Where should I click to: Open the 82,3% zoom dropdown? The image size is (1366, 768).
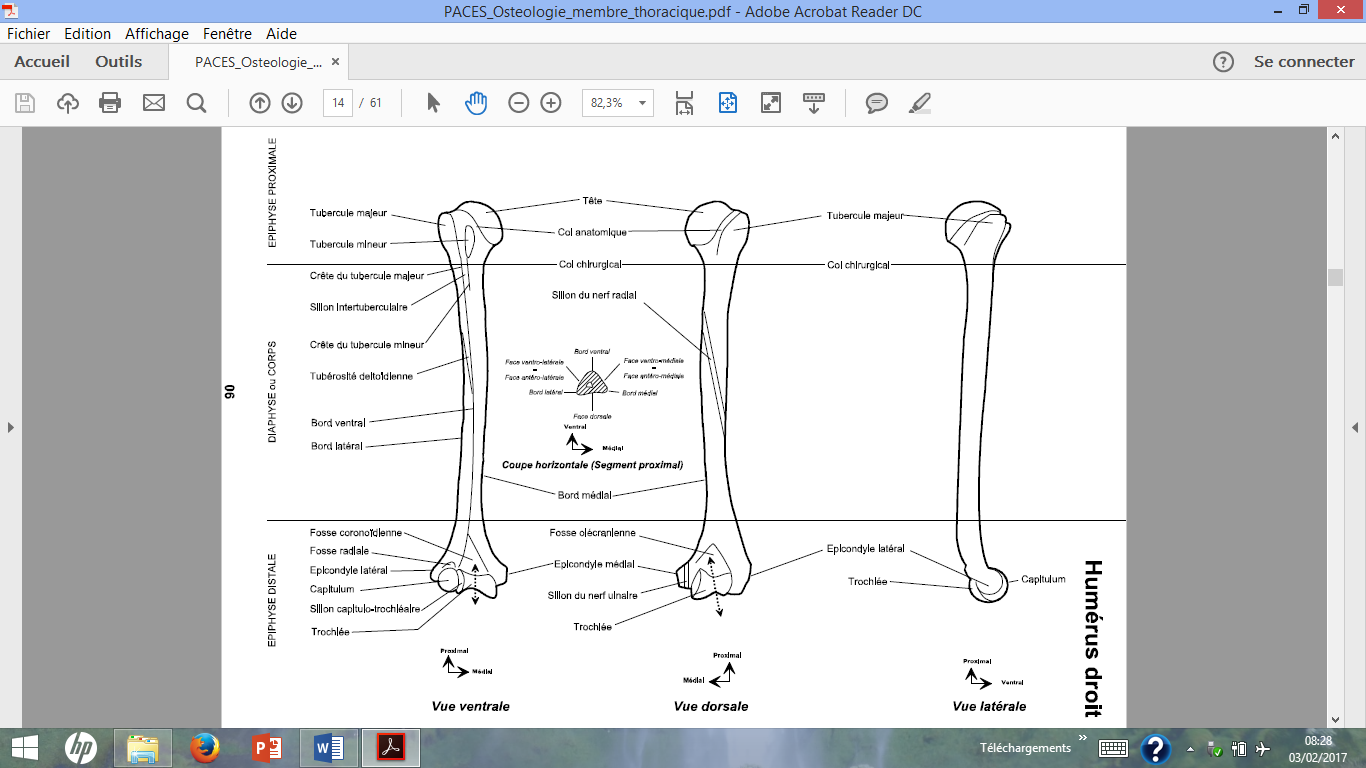coord(641,103)
